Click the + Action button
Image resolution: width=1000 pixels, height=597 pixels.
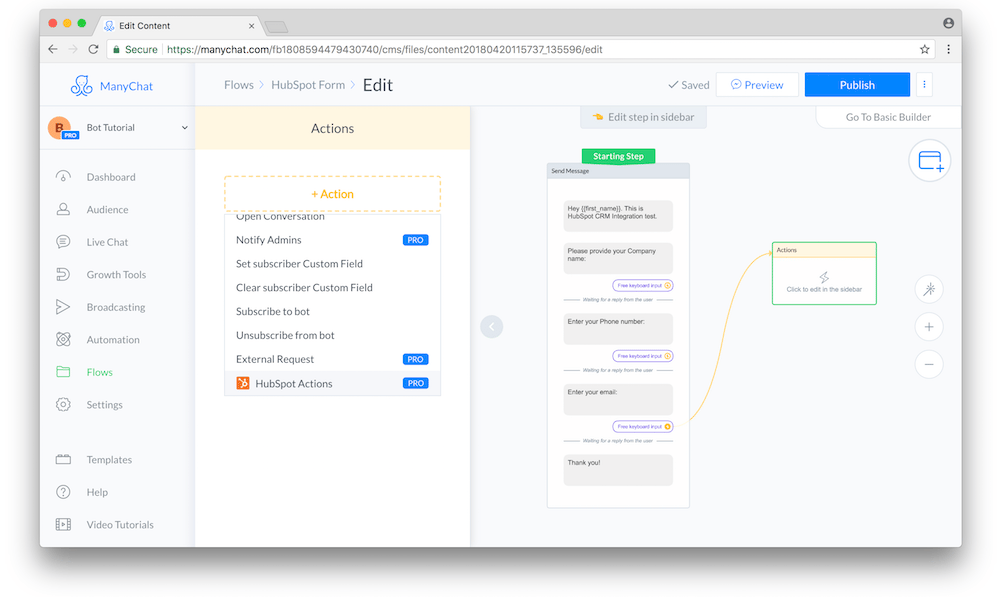[332, 194]
